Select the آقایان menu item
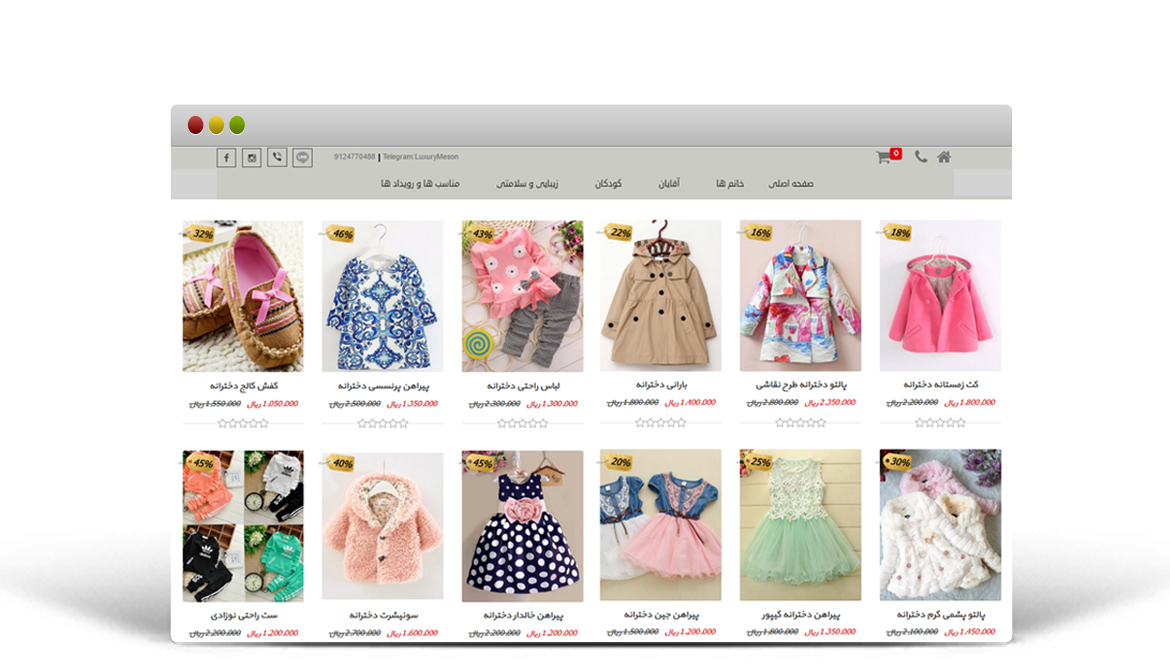Image resolution: width=1170 pixels, height=665 pixels. (x=669, y=184)
